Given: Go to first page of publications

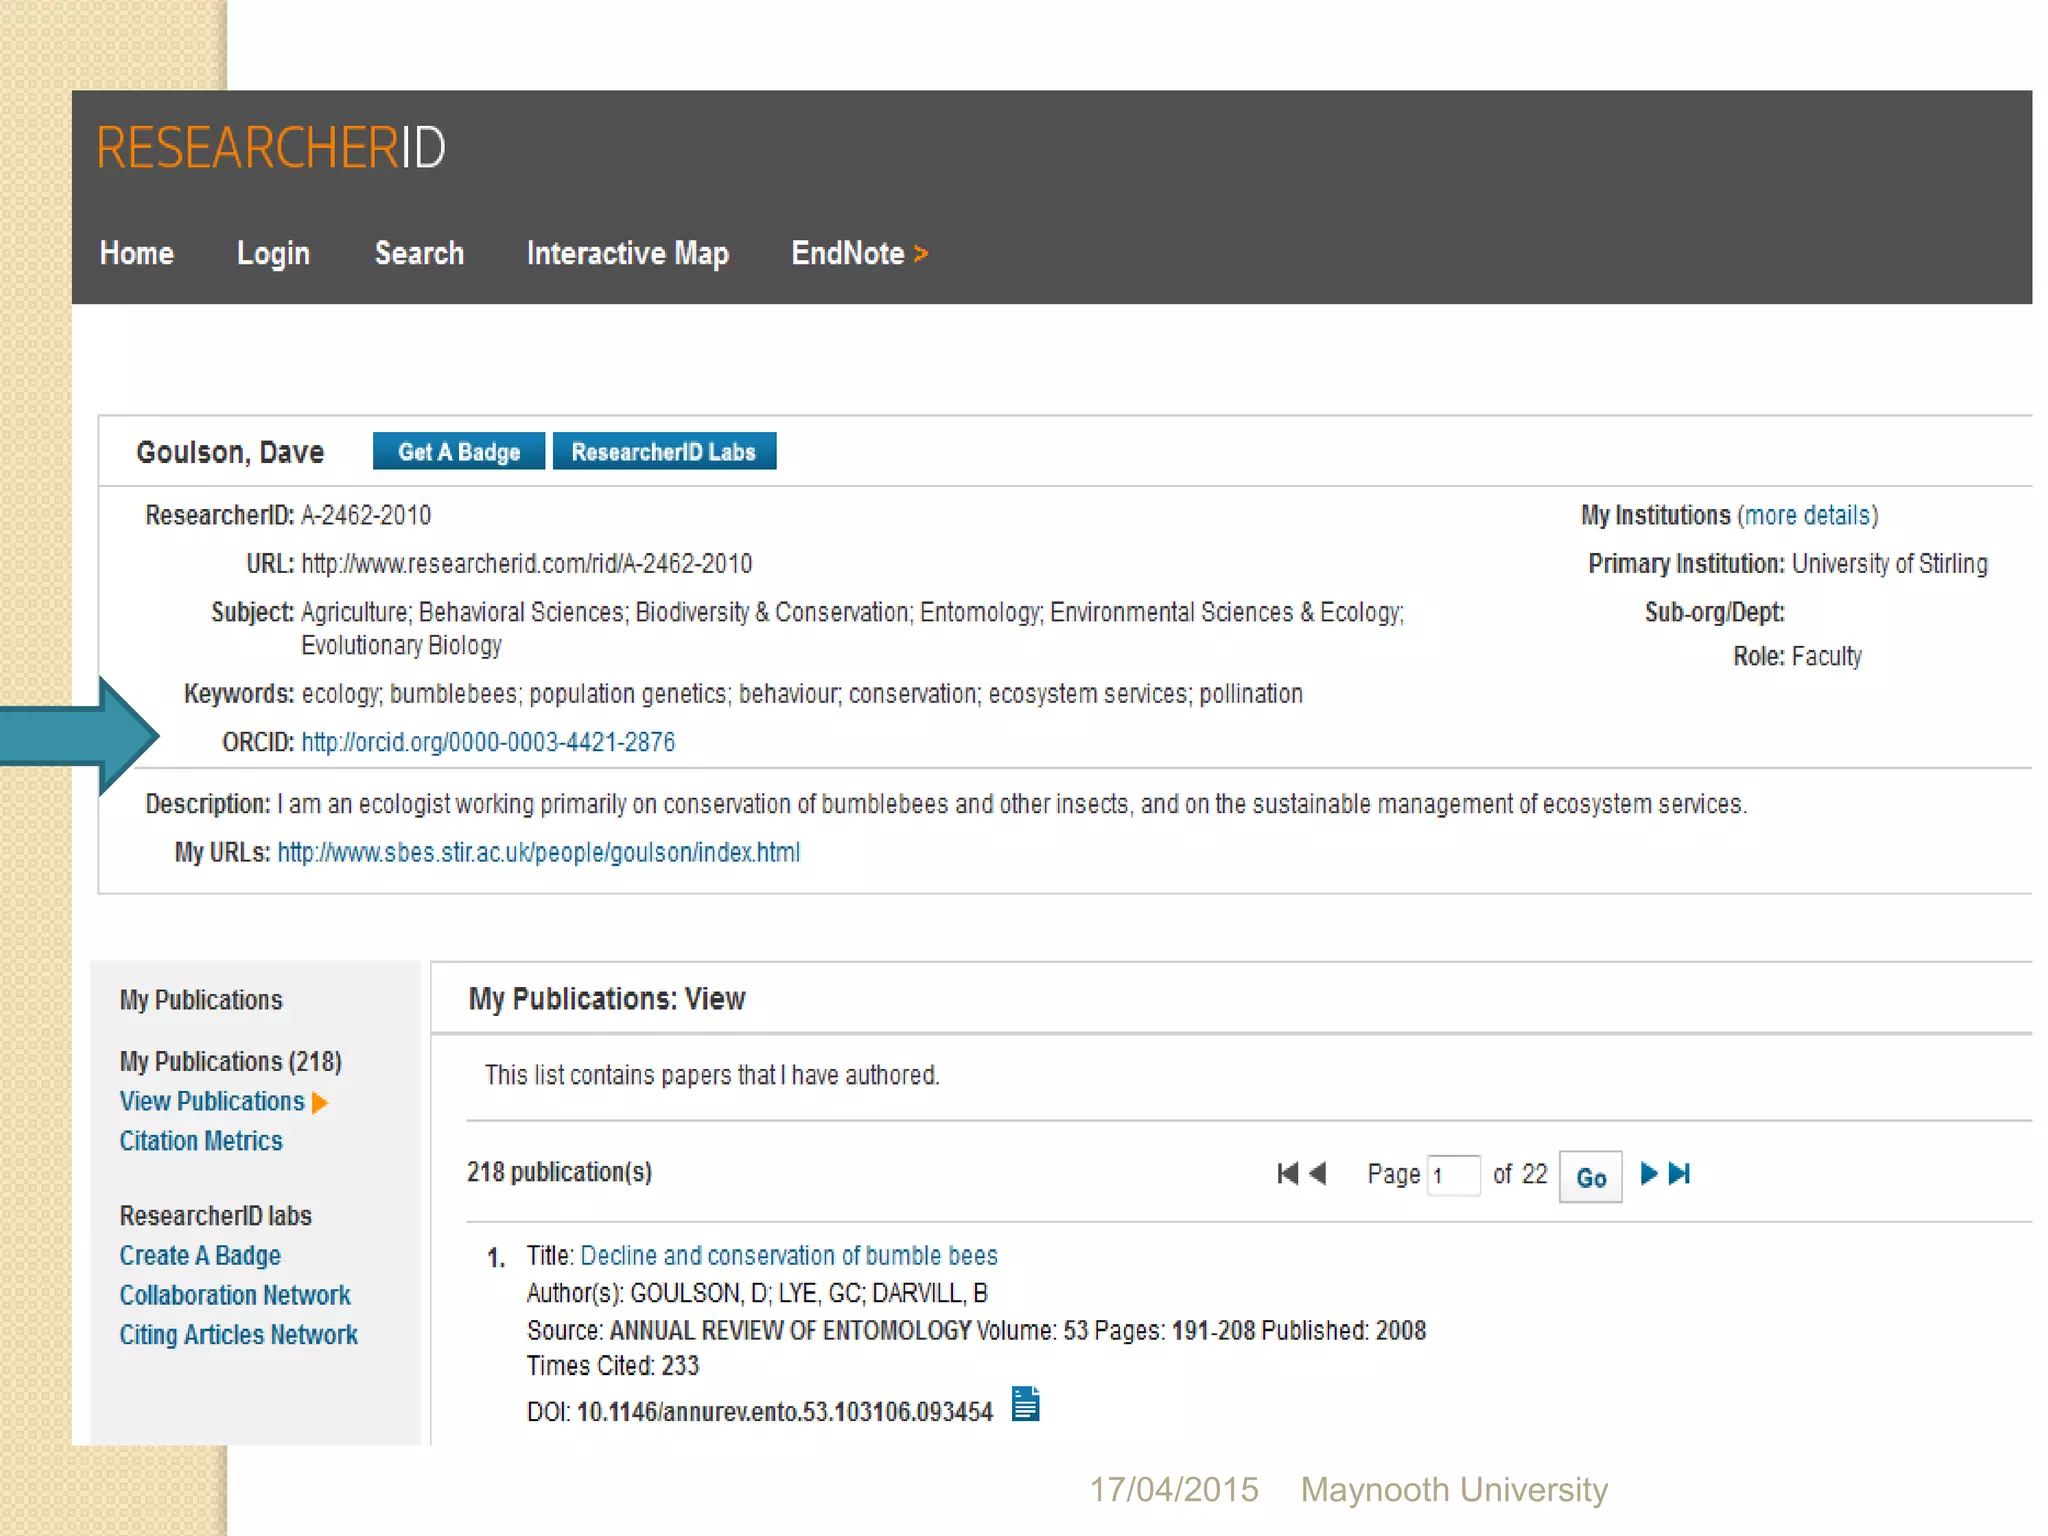Looking at the screenshot, I should [x=1287, y=1173].
